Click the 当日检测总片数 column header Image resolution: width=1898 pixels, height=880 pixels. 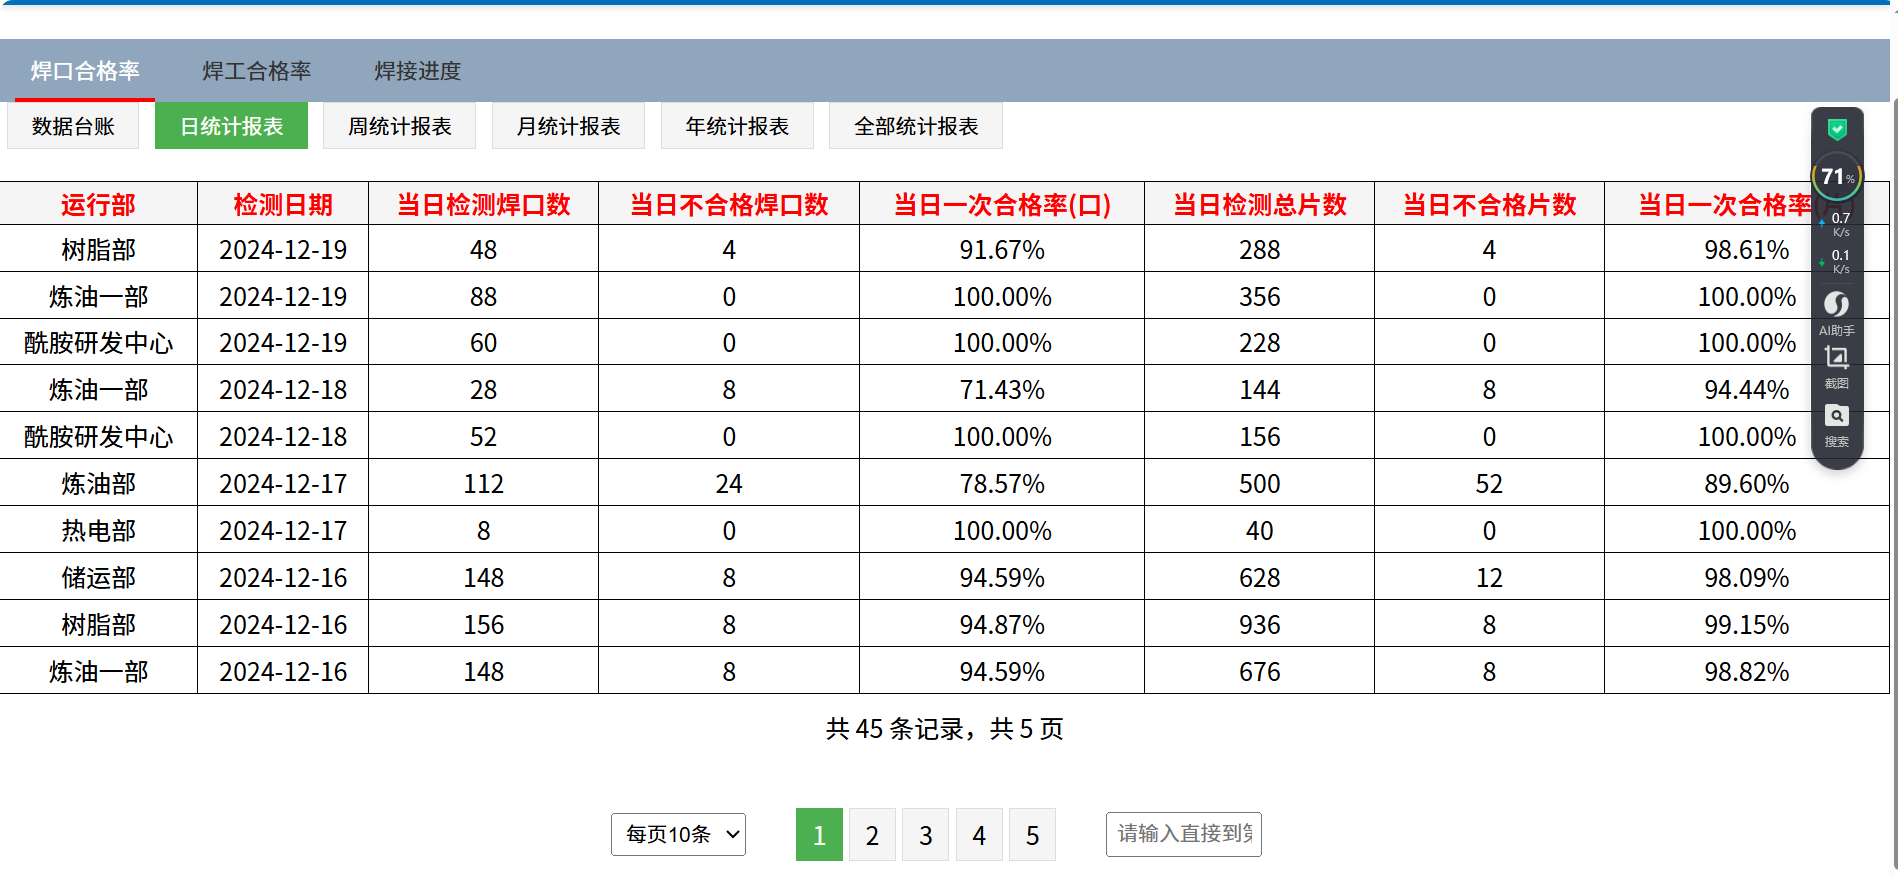coord(1259,204)
